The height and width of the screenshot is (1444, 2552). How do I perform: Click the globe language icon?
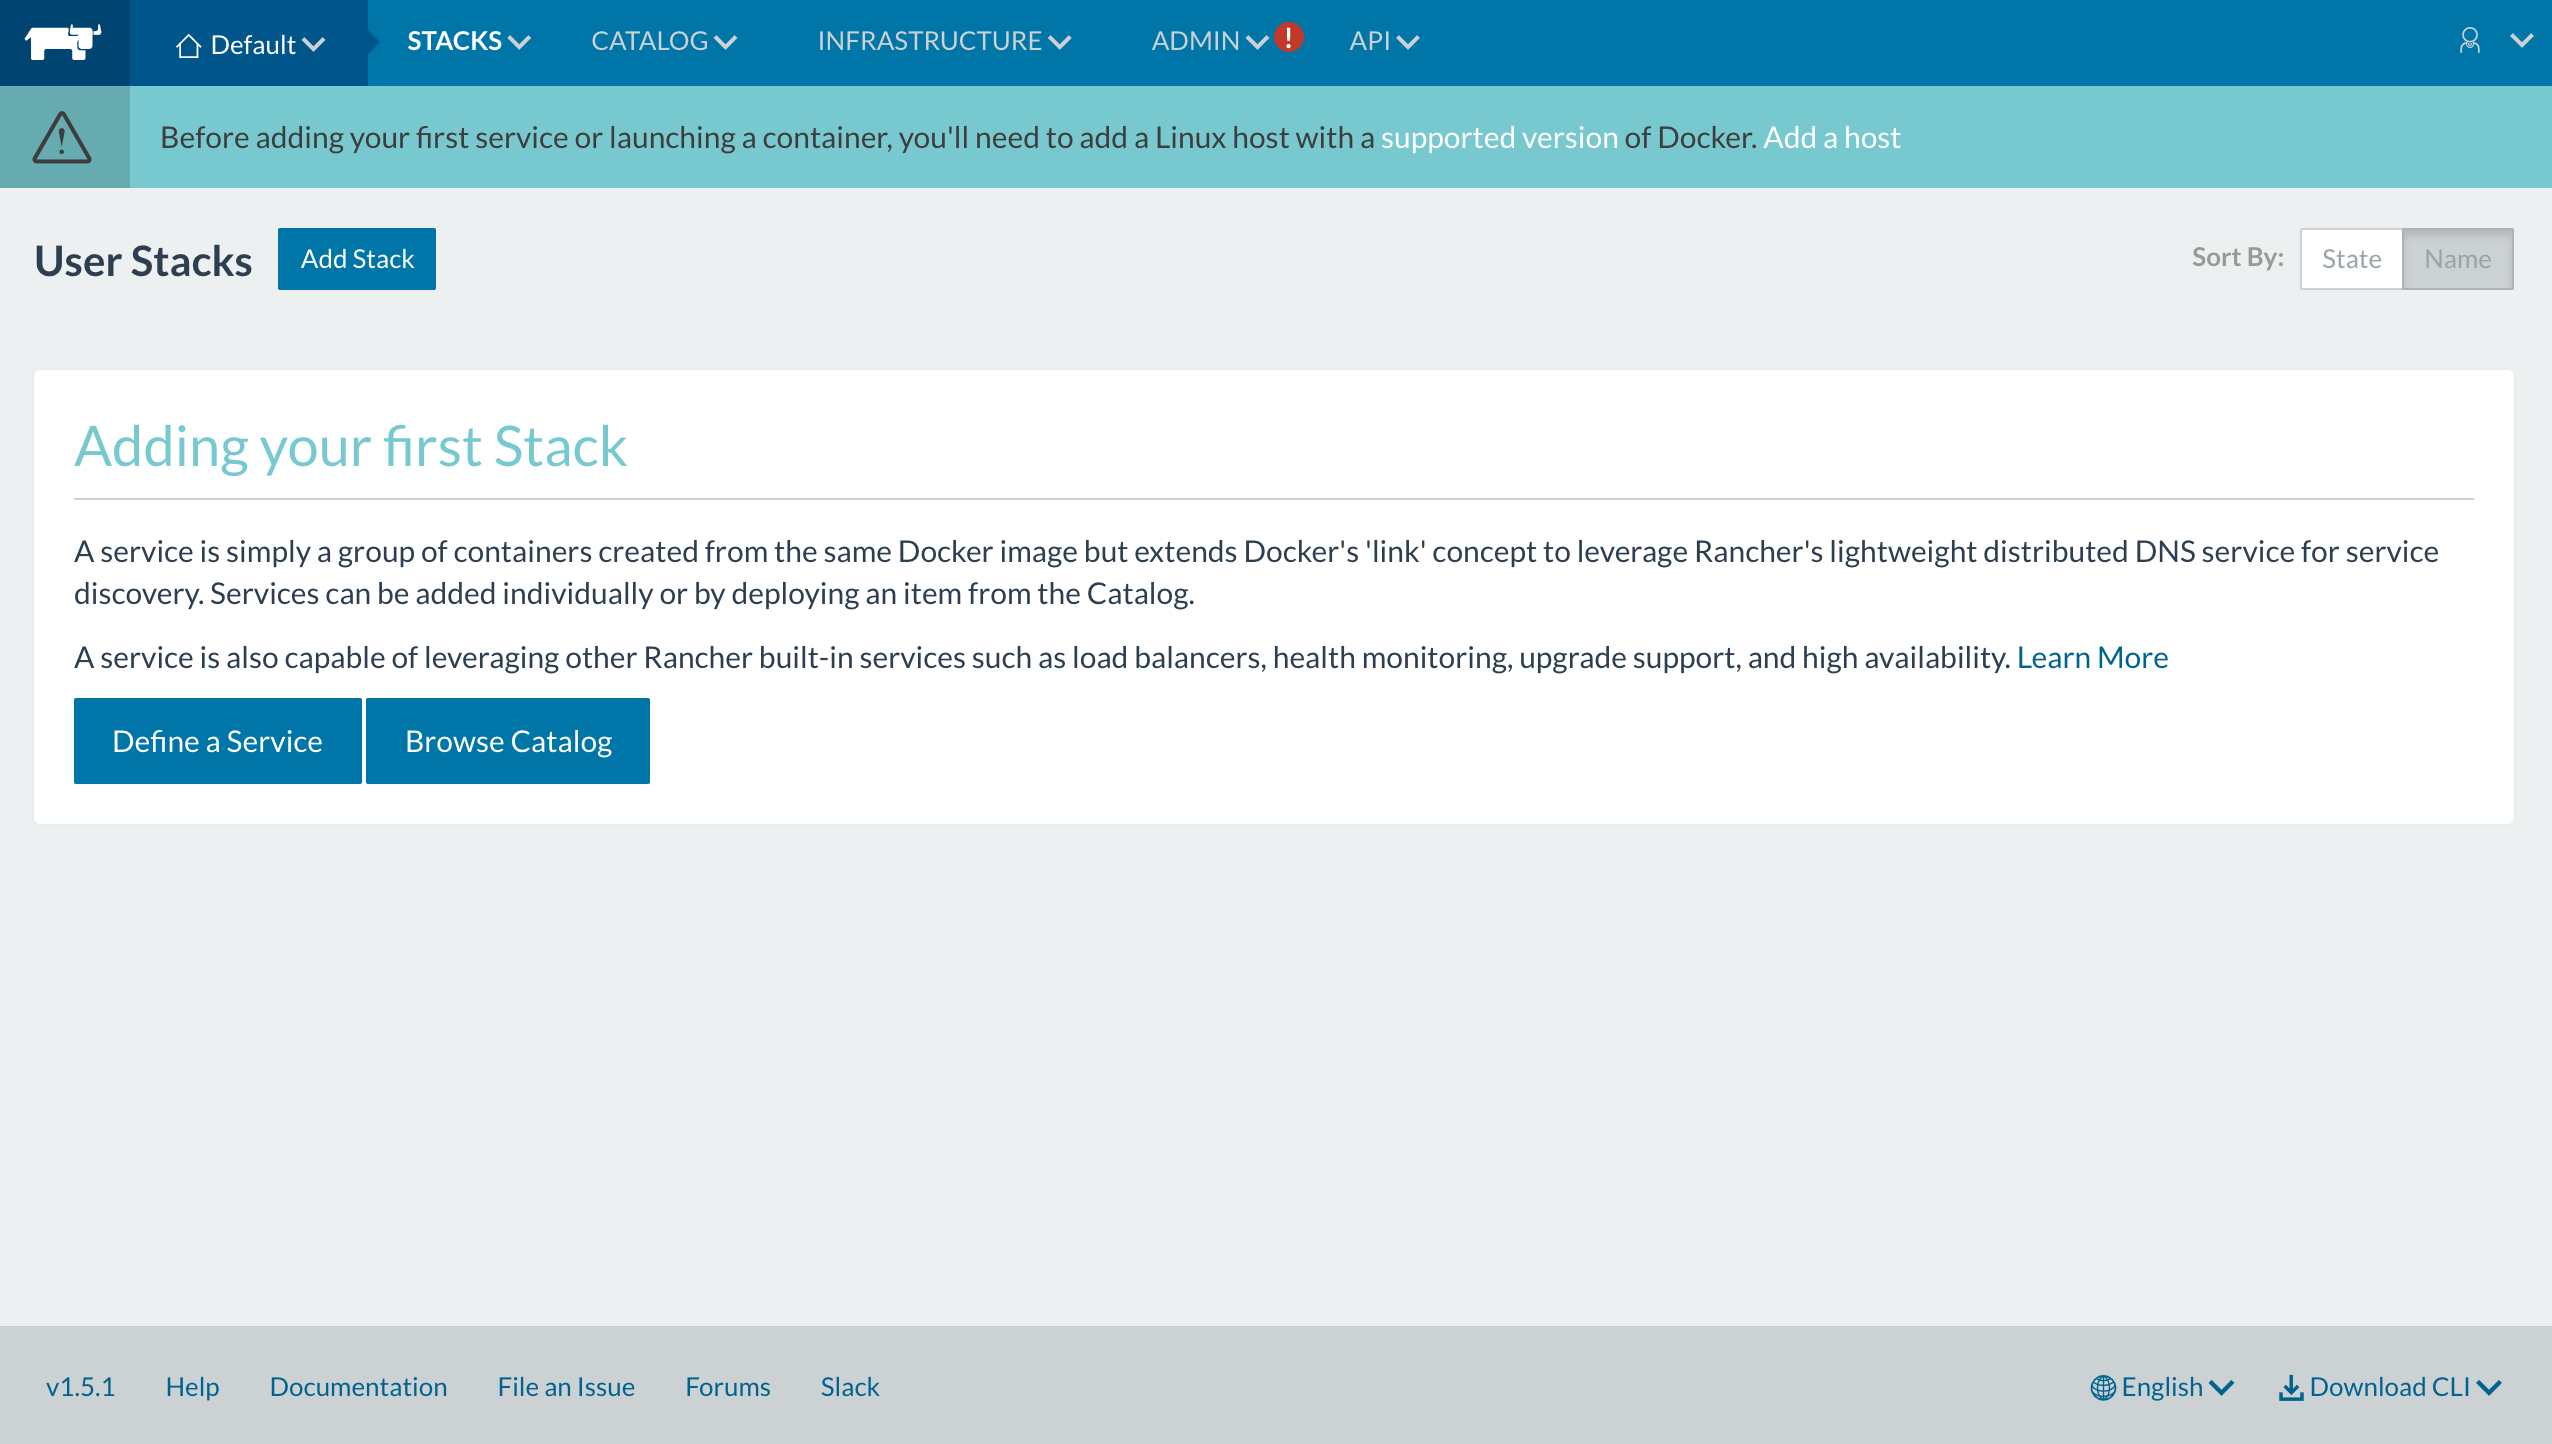(x=2102, y=1387)
